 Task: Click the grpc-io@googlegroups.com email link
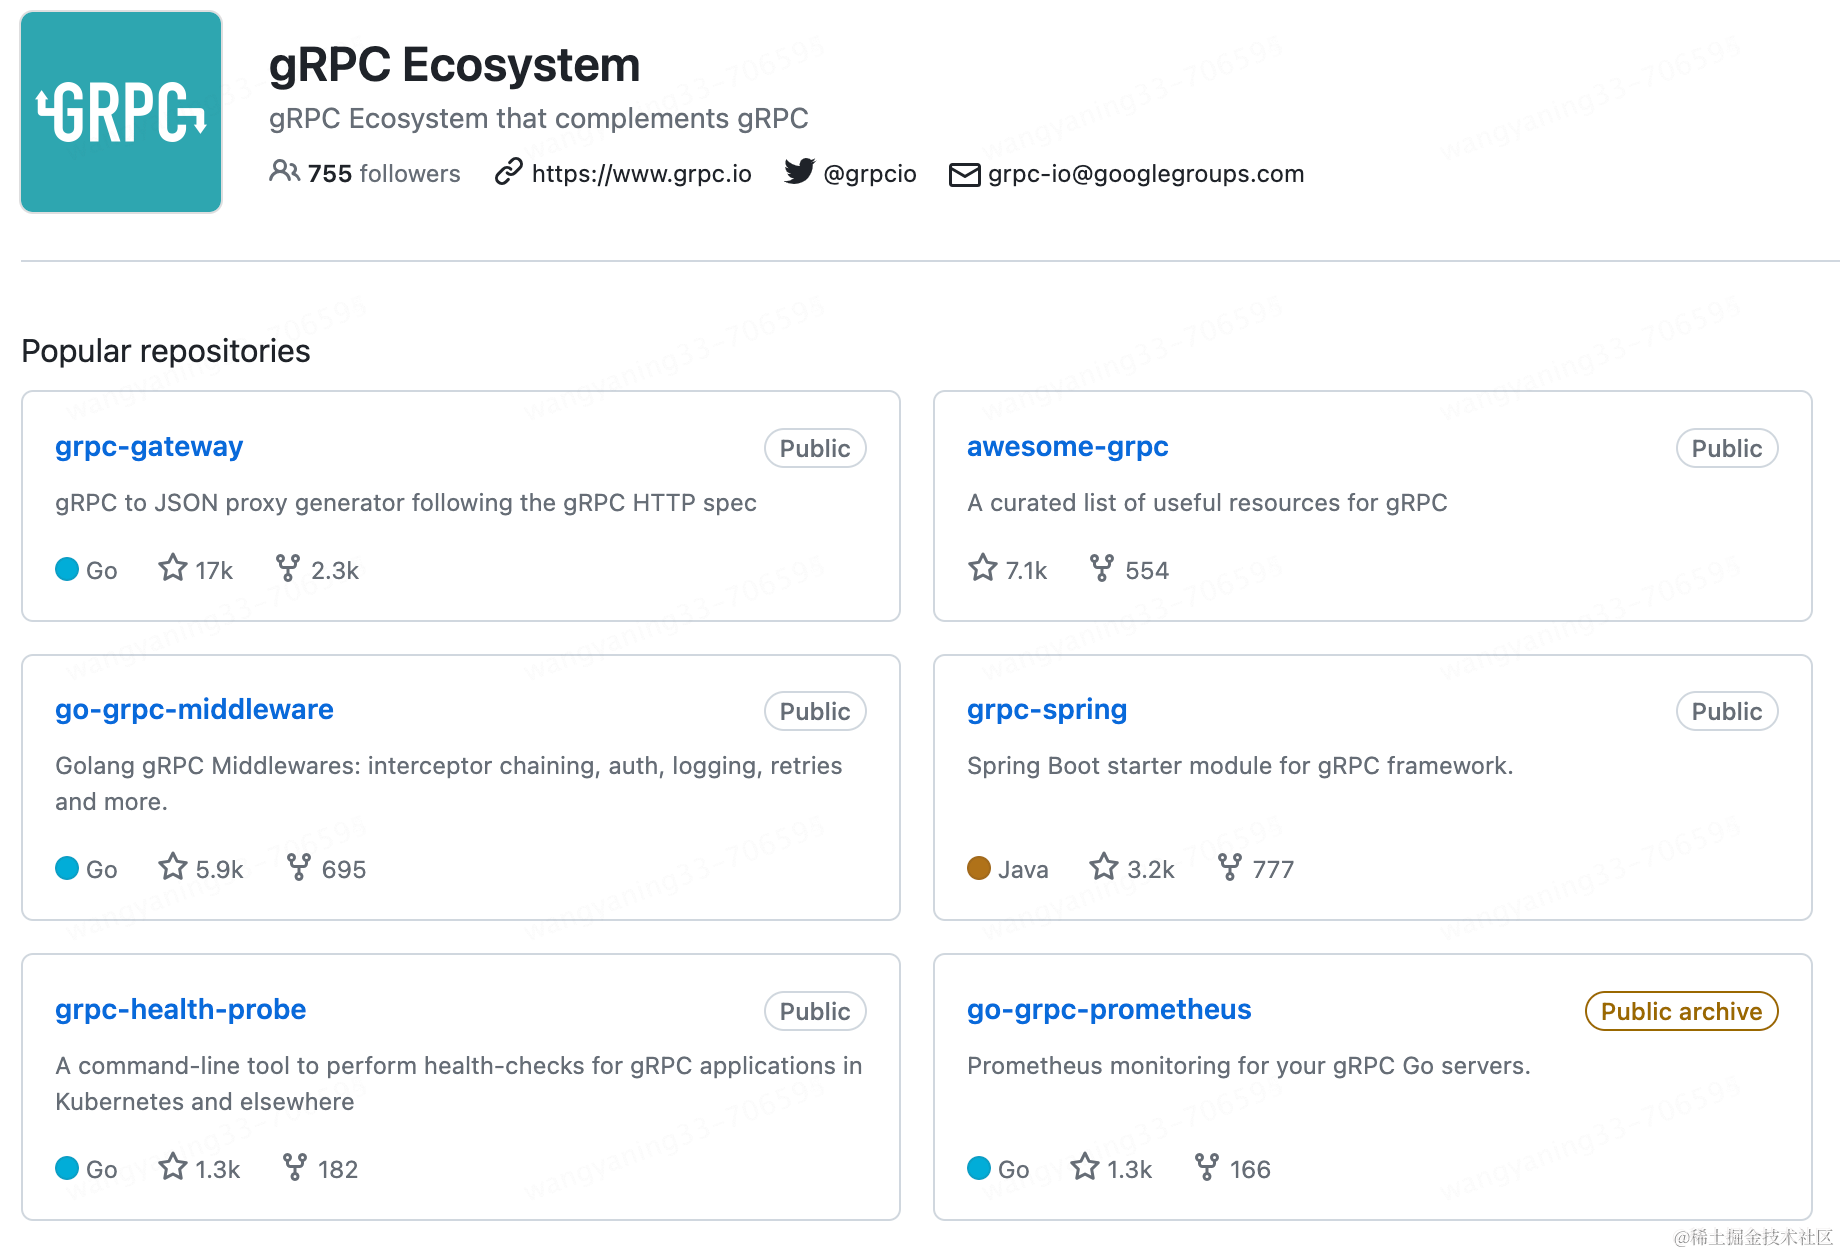(x=1146, y=173)
